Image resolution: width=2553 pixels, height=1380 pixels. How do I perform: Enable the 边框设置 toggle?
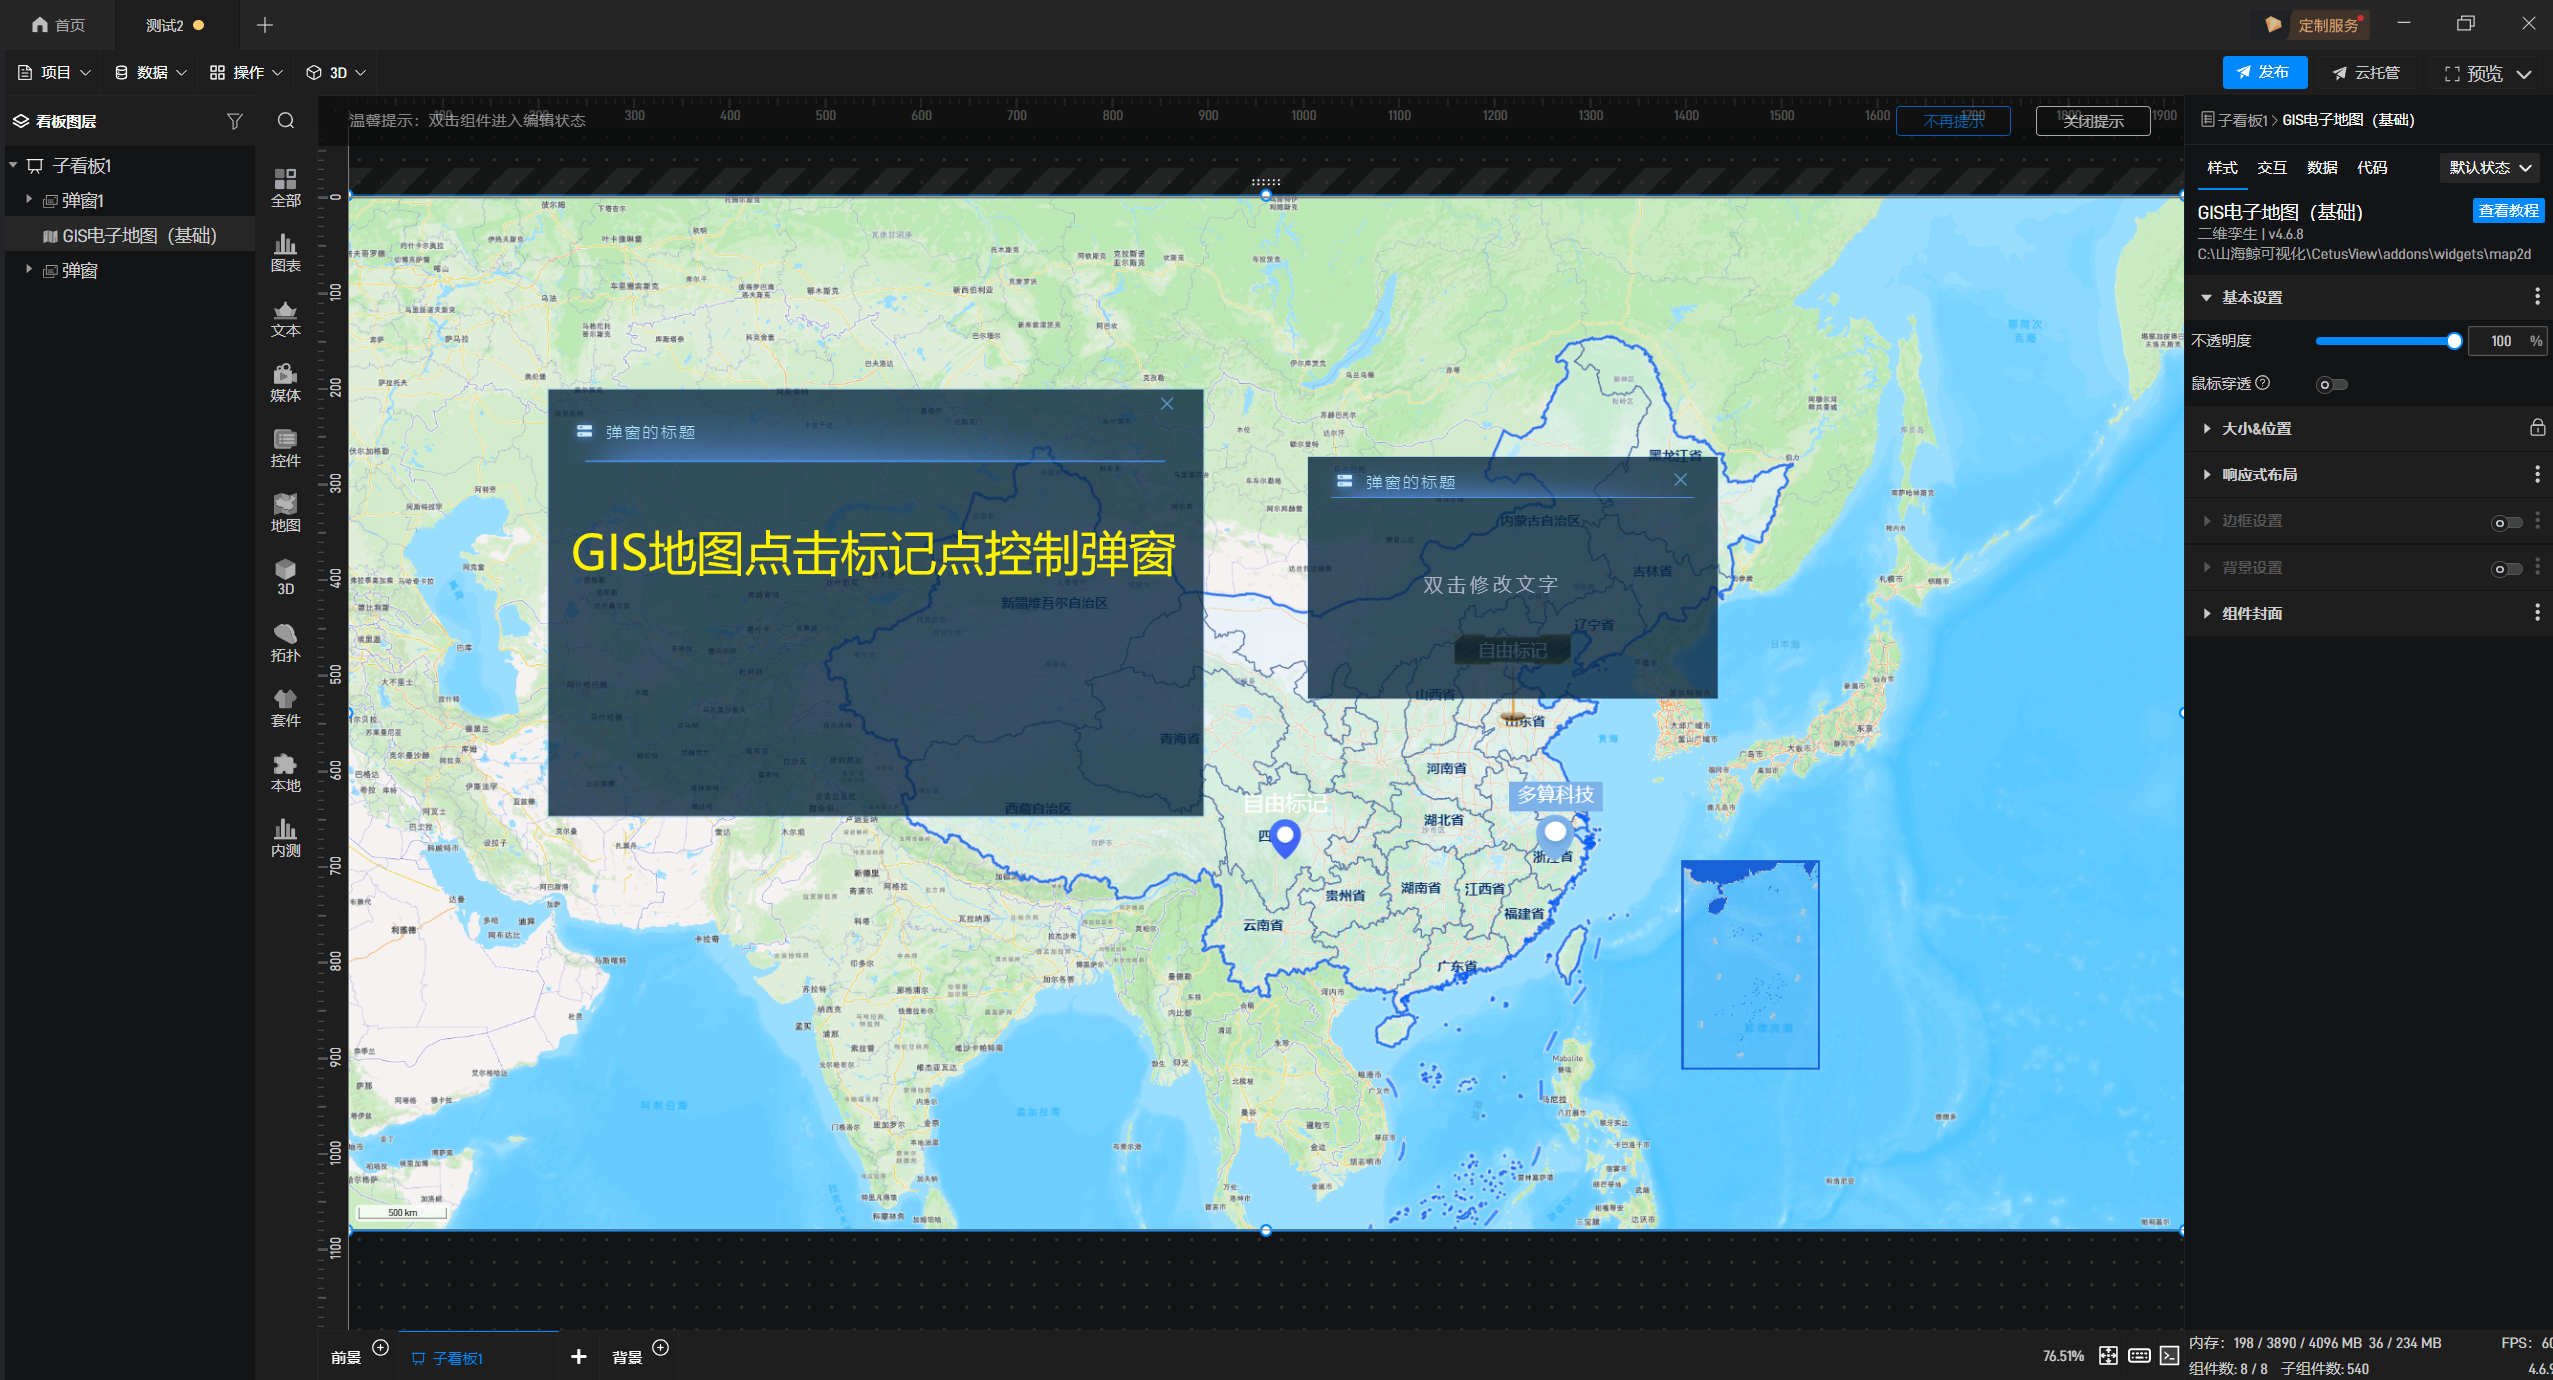2505,522
